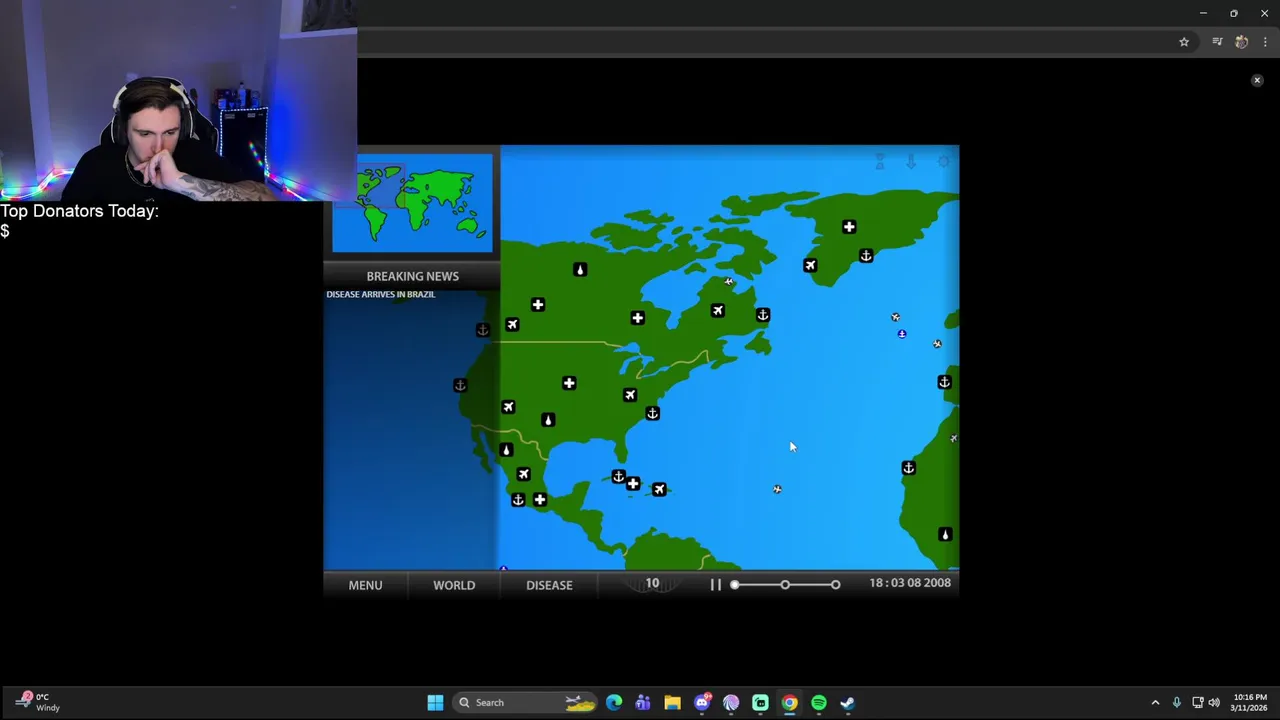Select the airport icon in Greenland

[x=810, y=265]
